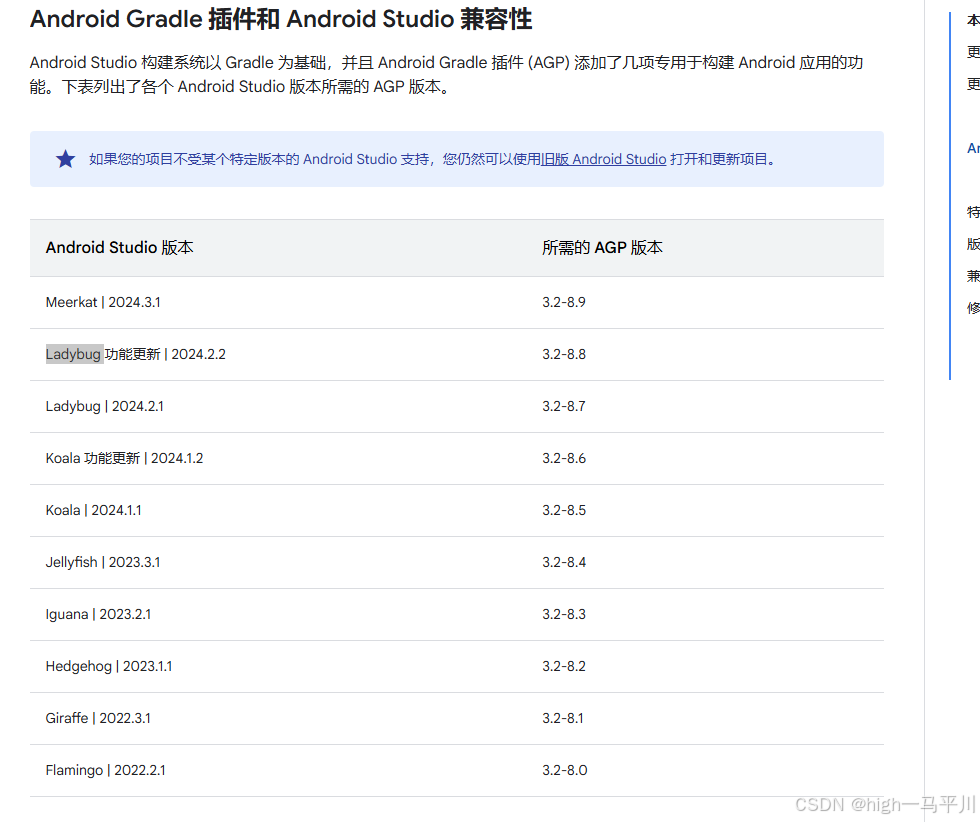This screenshot has height=822, width=980.
Task: Select the highlighted "Ladybug" text in the table
Action: (x=73, y=354)
